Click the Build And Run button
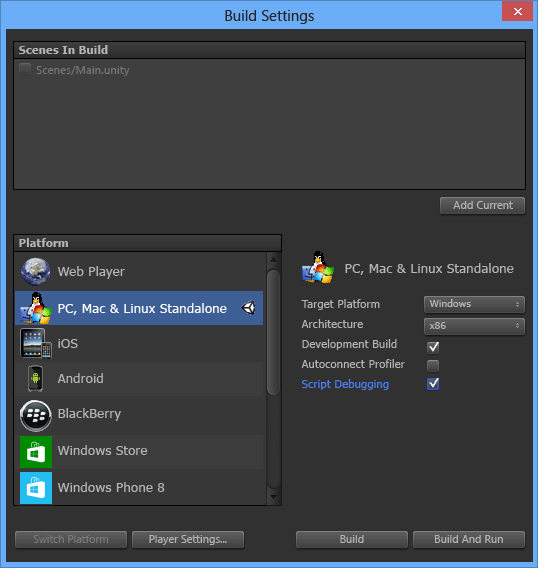Screen dimensions: 544x568 [469, 539]
